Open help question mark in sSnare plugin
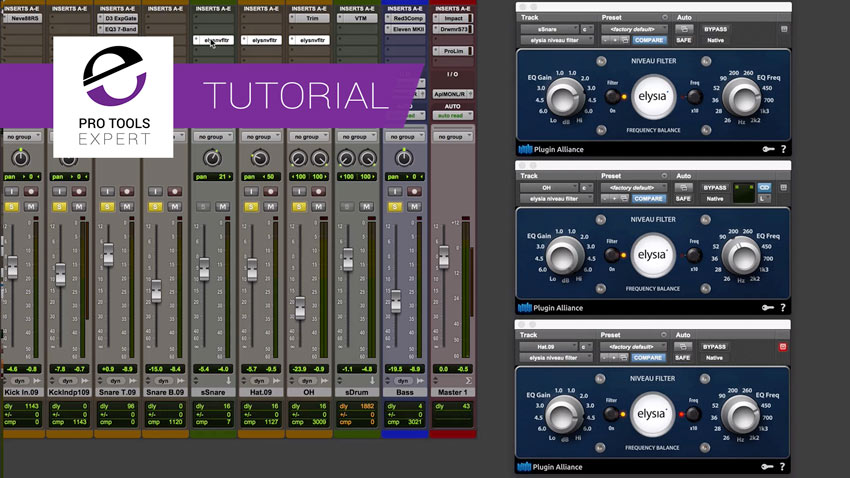The image size is (850, 478). tap(783, 149)
